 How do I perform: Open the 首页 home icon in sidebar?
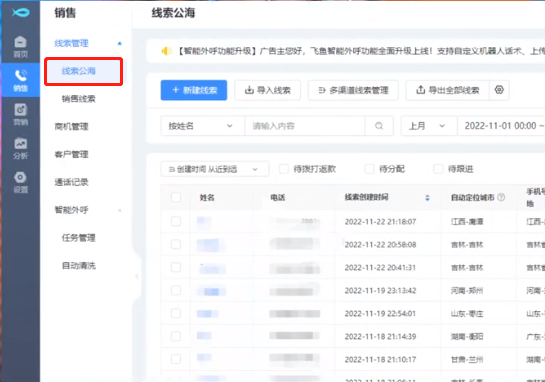click(21, 47)
